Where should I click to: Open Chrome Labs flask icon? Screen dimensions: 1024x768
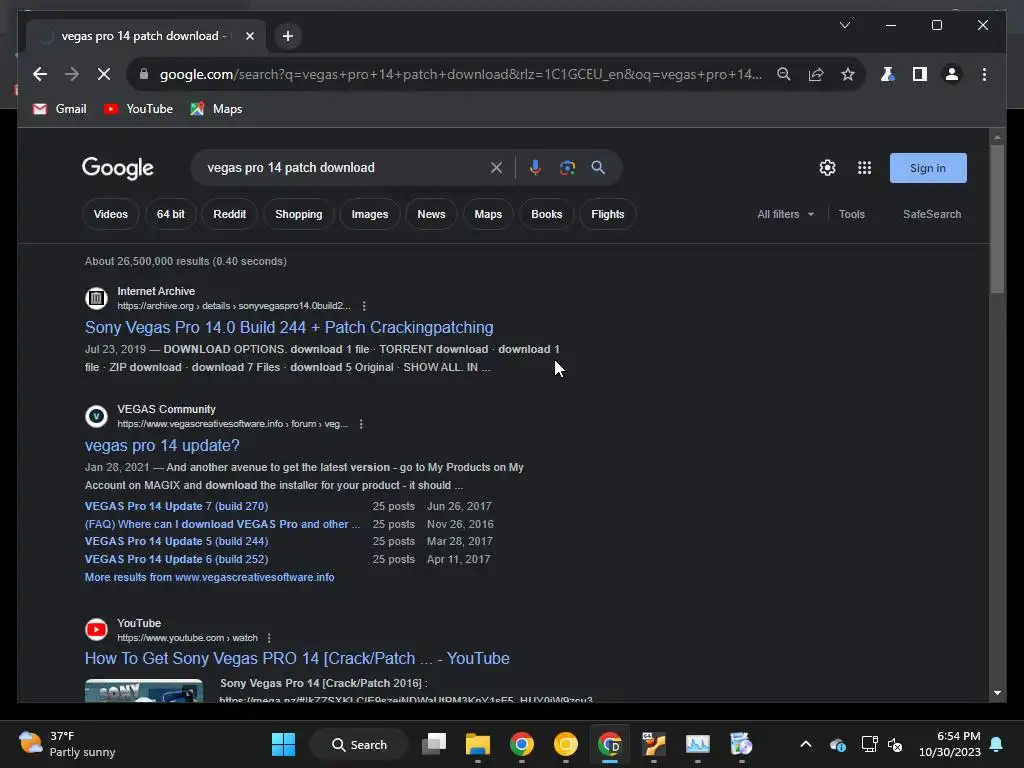tap(888, 74)
